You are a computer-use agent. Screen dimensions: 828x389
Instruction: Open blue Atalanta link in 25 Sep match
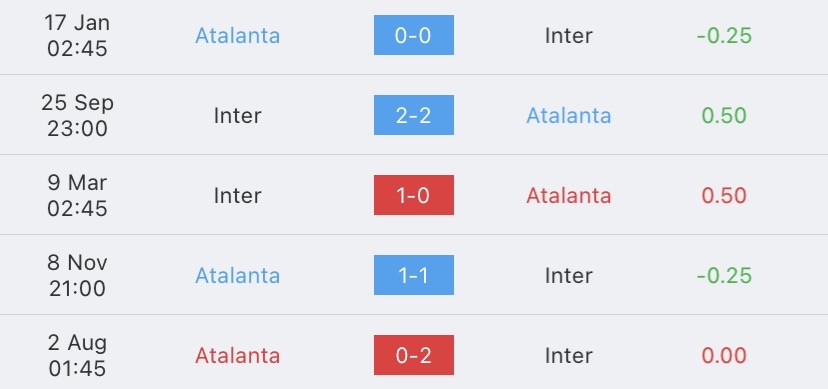coord(569,116)
